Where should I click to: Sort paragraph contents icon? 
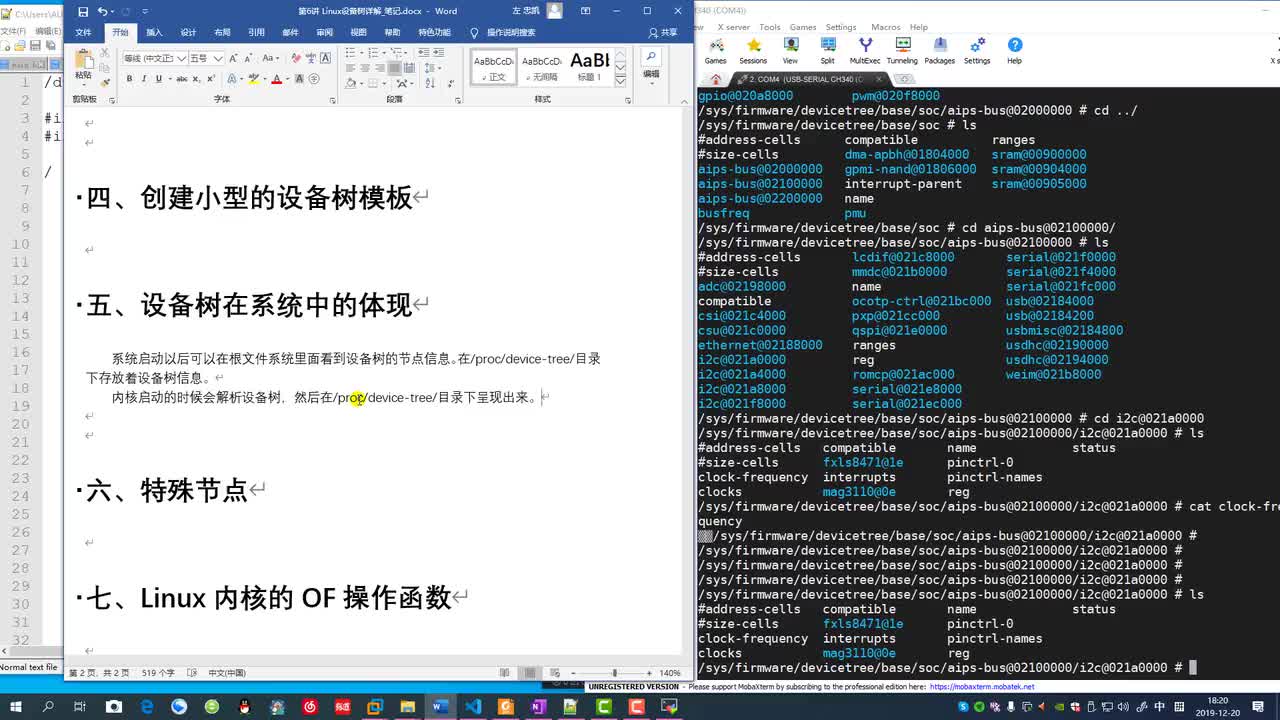pos(430,84)
